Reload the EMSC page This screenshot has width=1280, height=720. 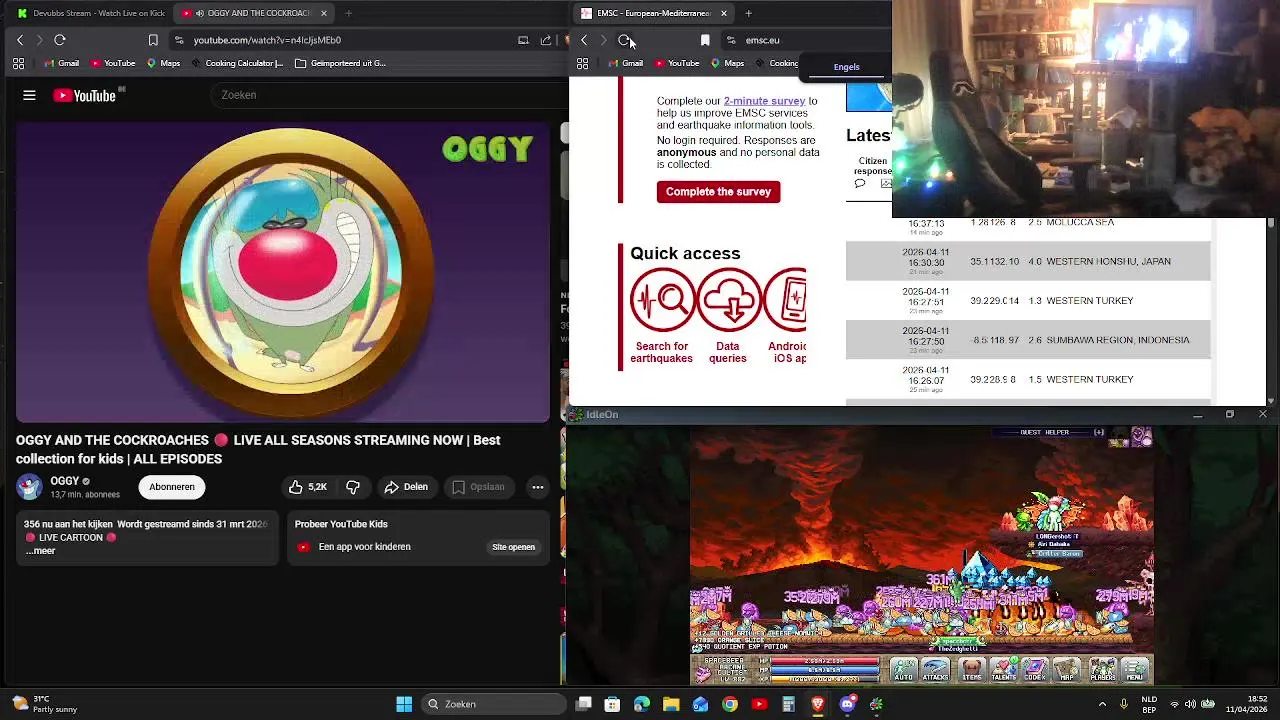(x=625, y=40)
